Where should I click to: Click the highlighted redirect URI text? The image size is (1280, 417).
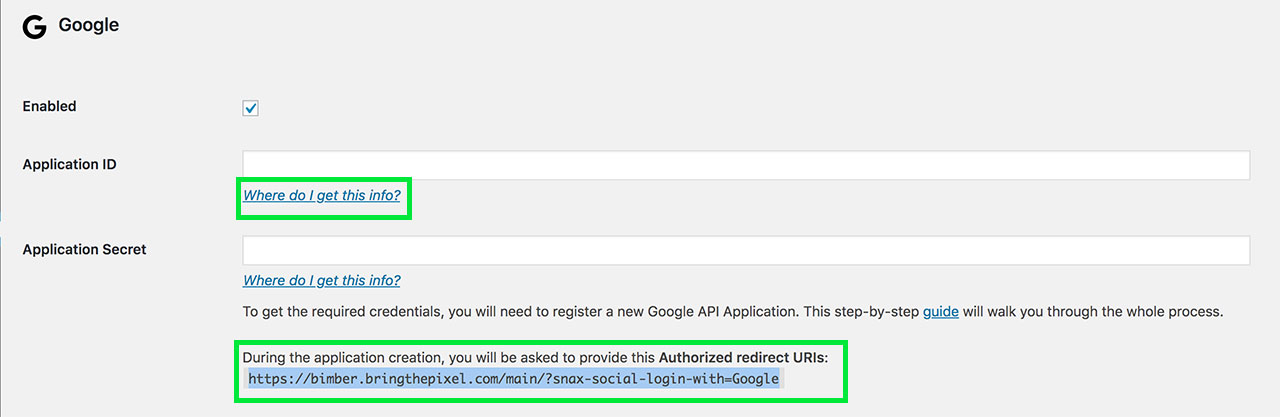tap(514, 379)
